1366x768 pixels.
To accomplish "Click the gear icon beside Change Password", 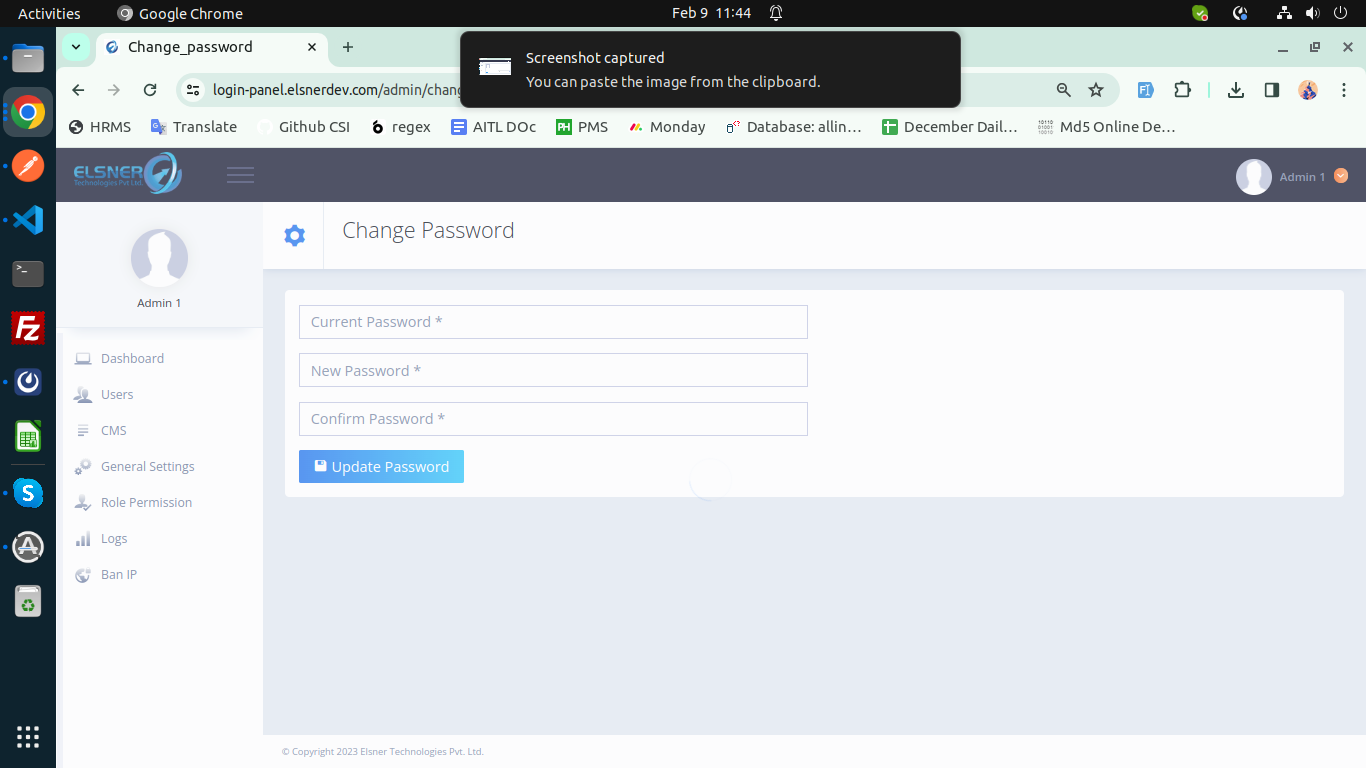I will [294, 234].
